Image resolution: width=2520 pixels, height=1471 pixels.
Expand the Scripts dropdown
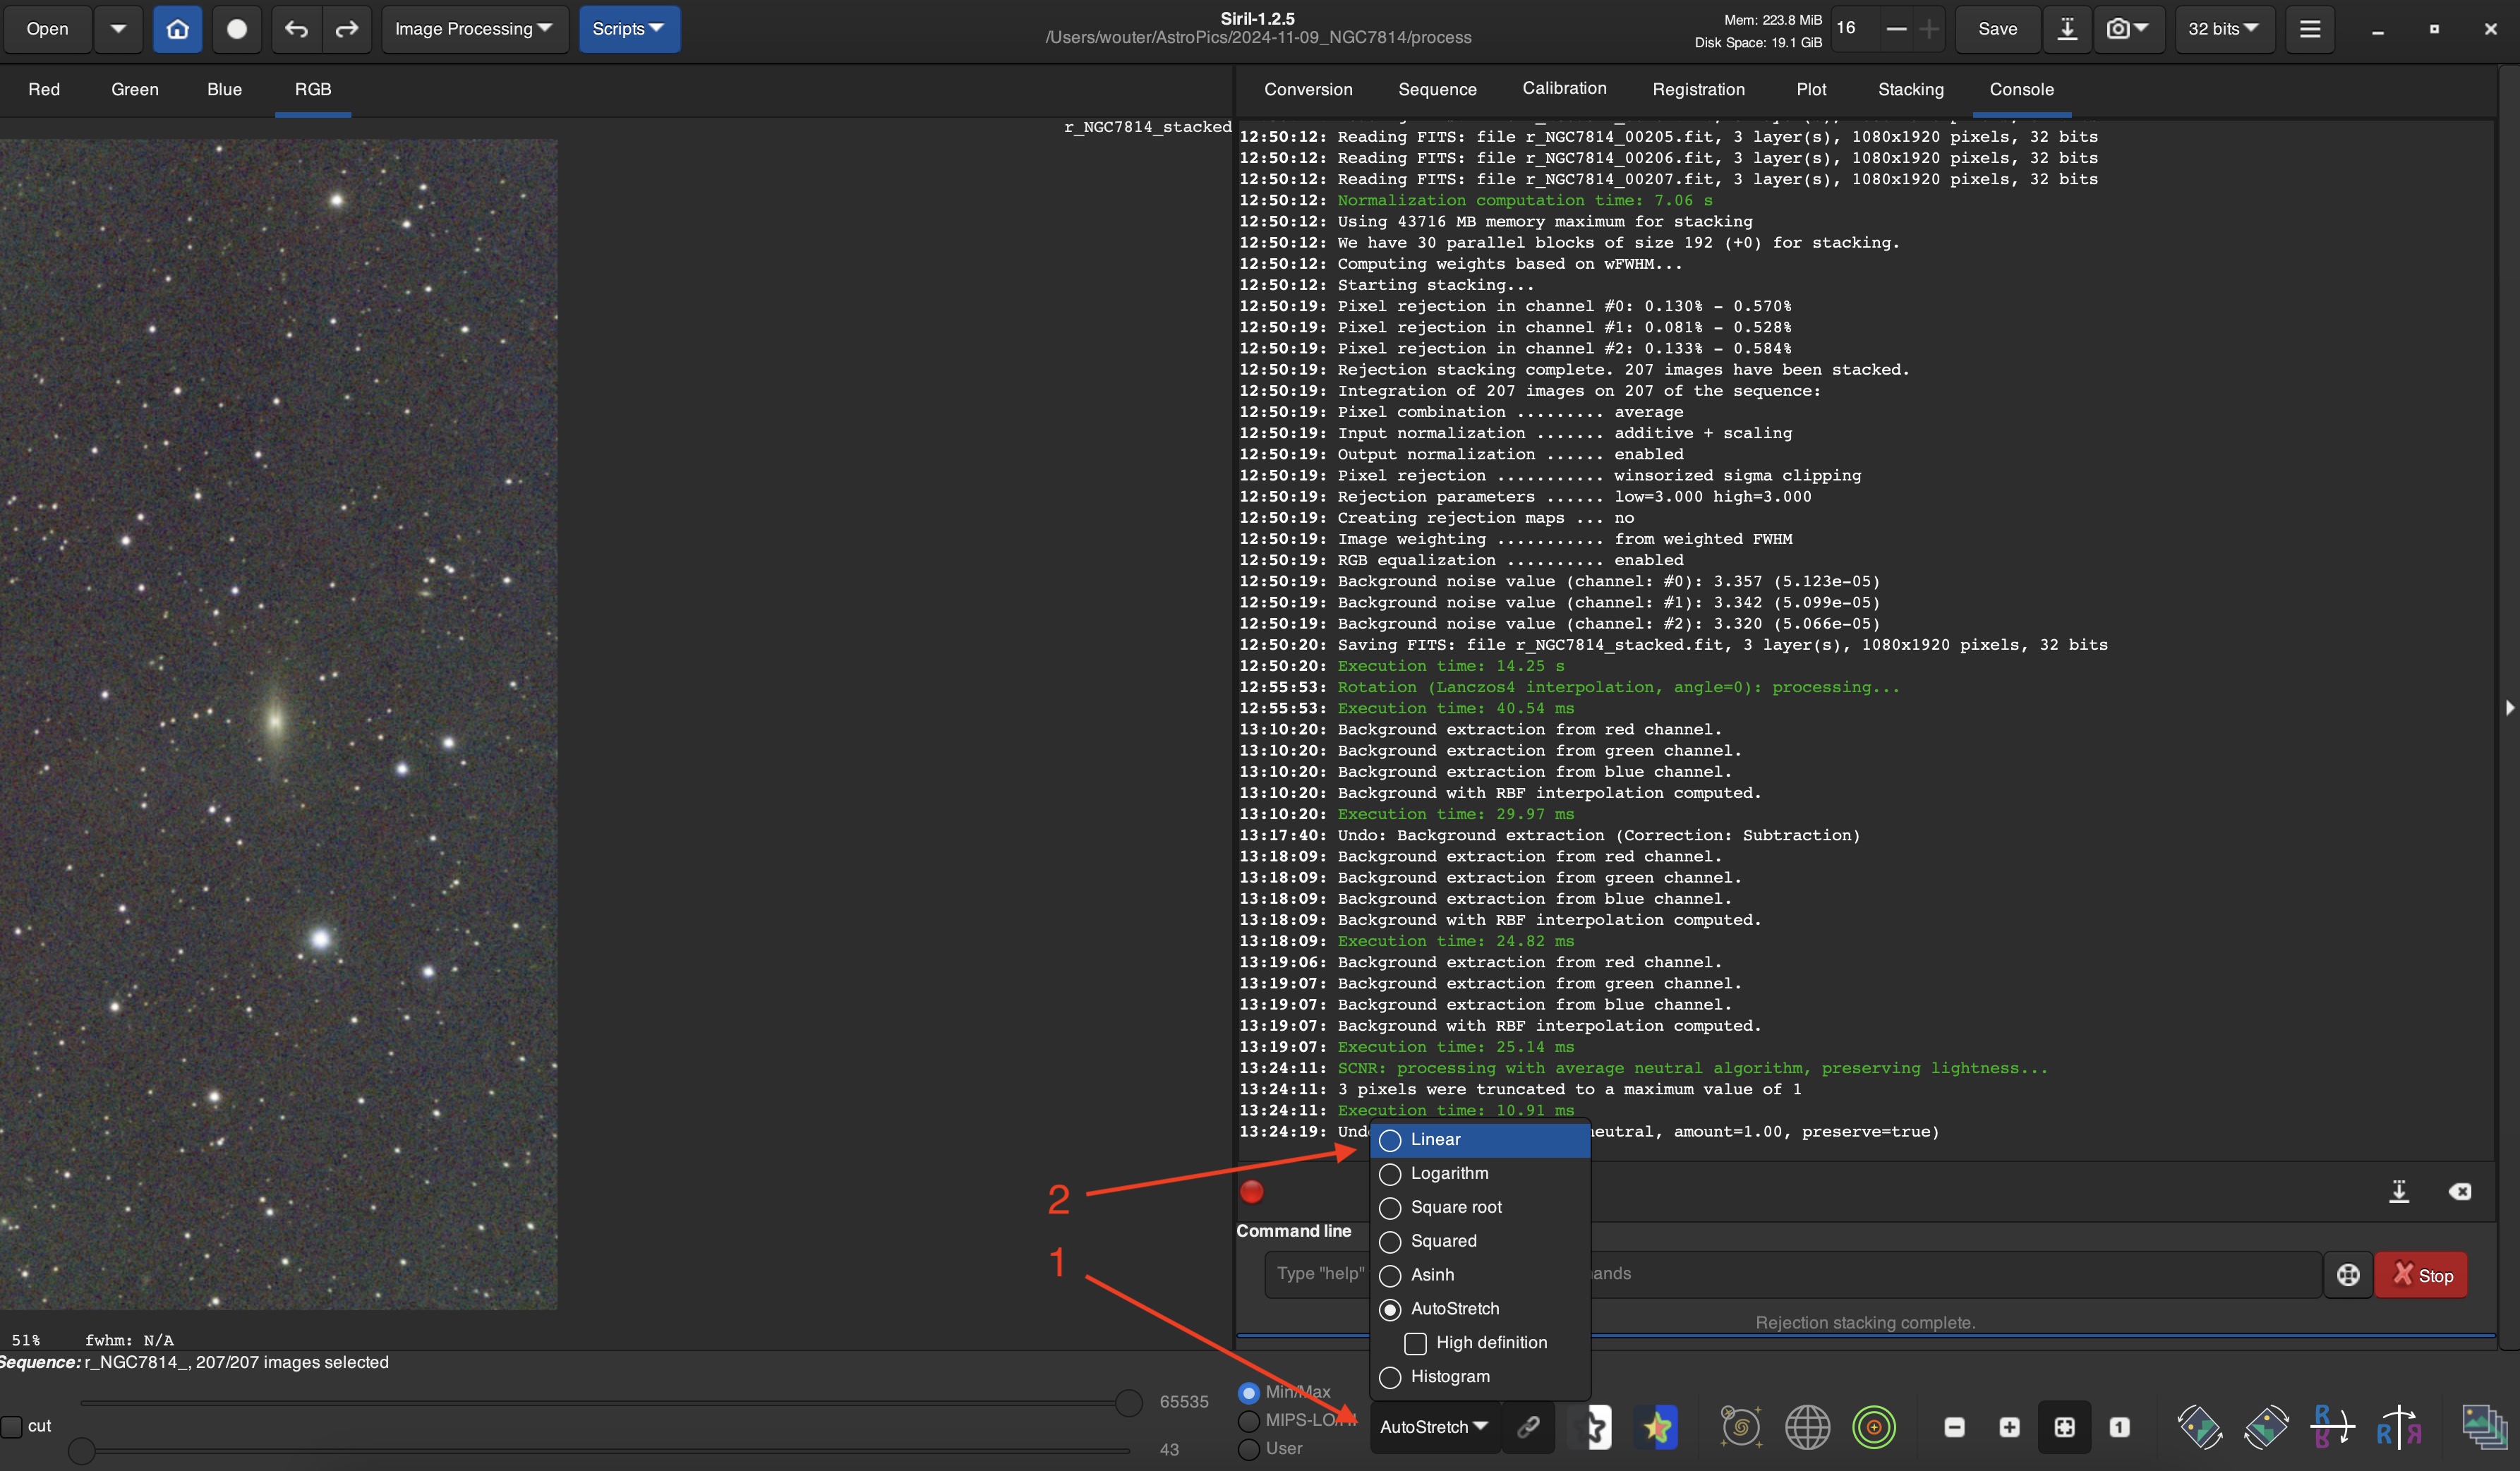tap(628, 29)
